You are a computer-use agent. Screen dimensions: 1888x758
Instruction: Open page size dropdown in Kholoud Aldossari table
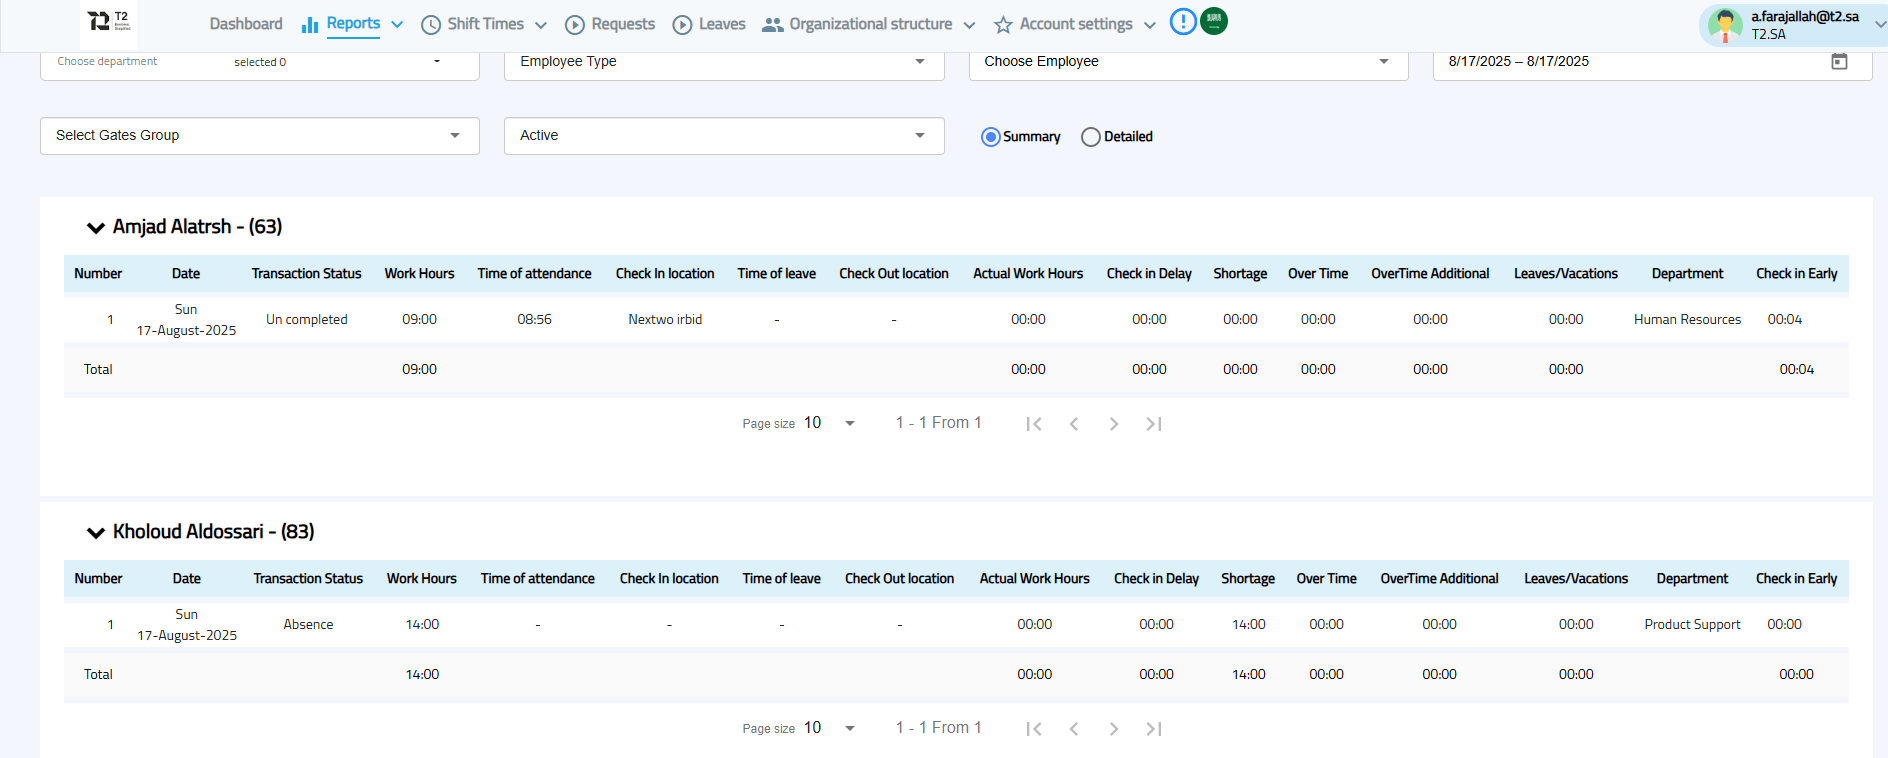tap(830, 728)
